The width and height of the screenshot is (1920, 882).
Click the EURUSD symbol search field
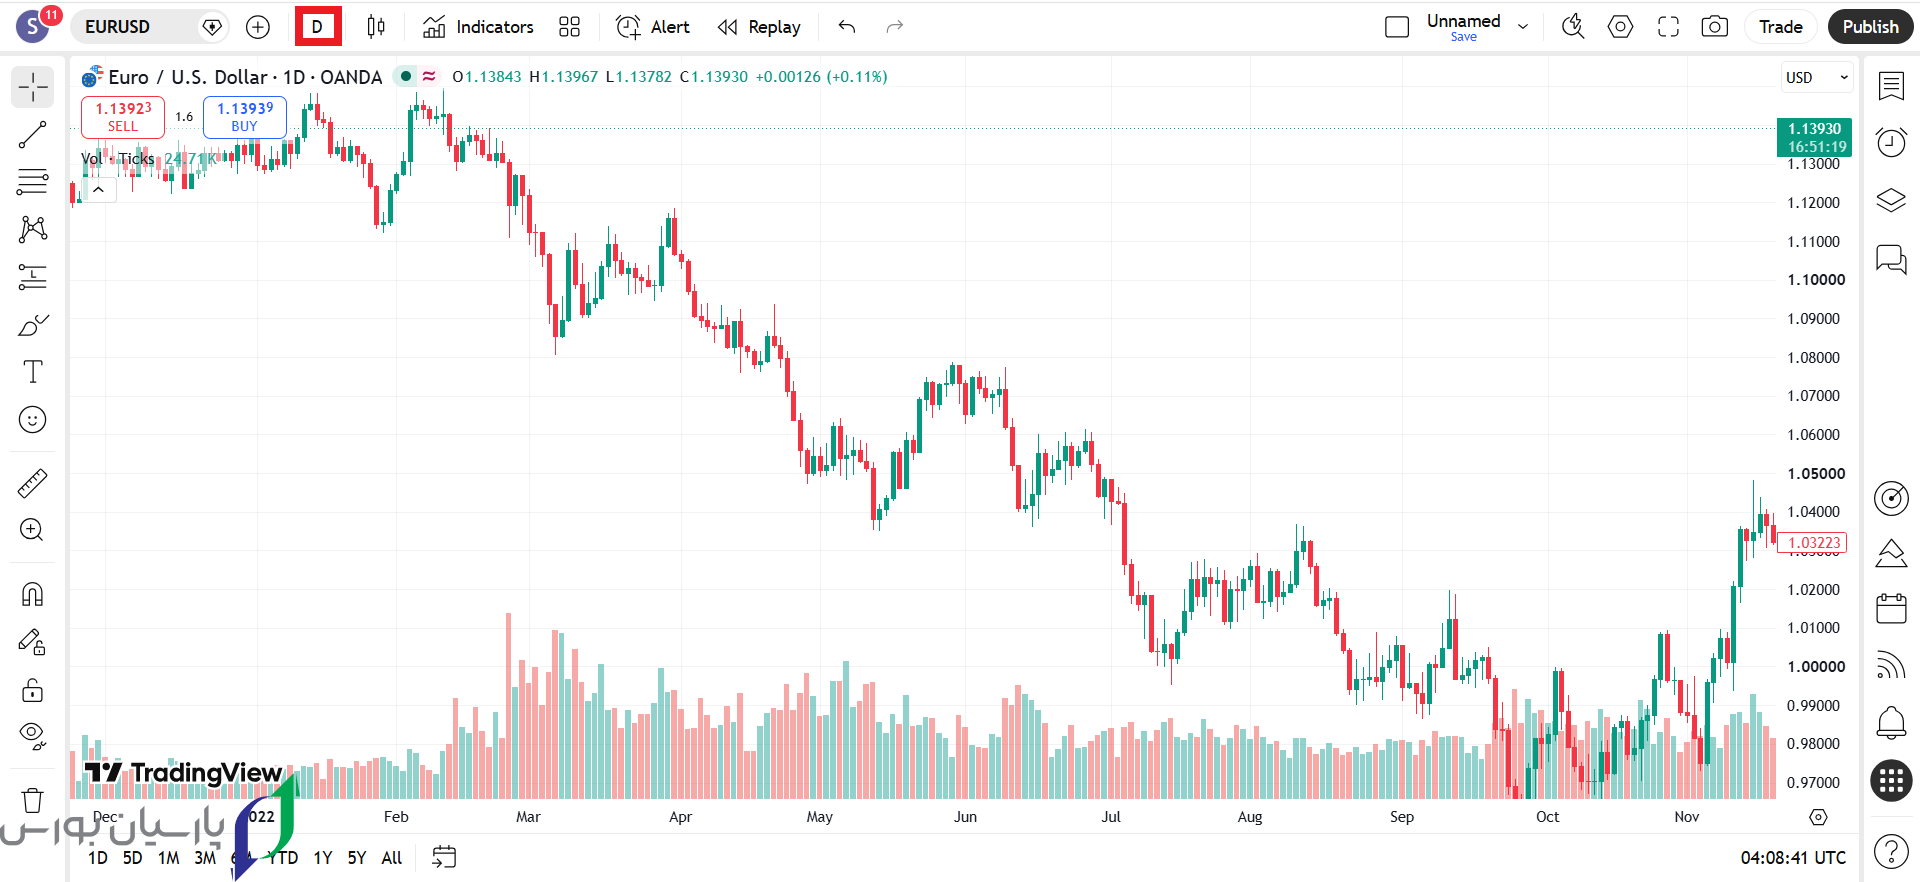tap(149, 27)
